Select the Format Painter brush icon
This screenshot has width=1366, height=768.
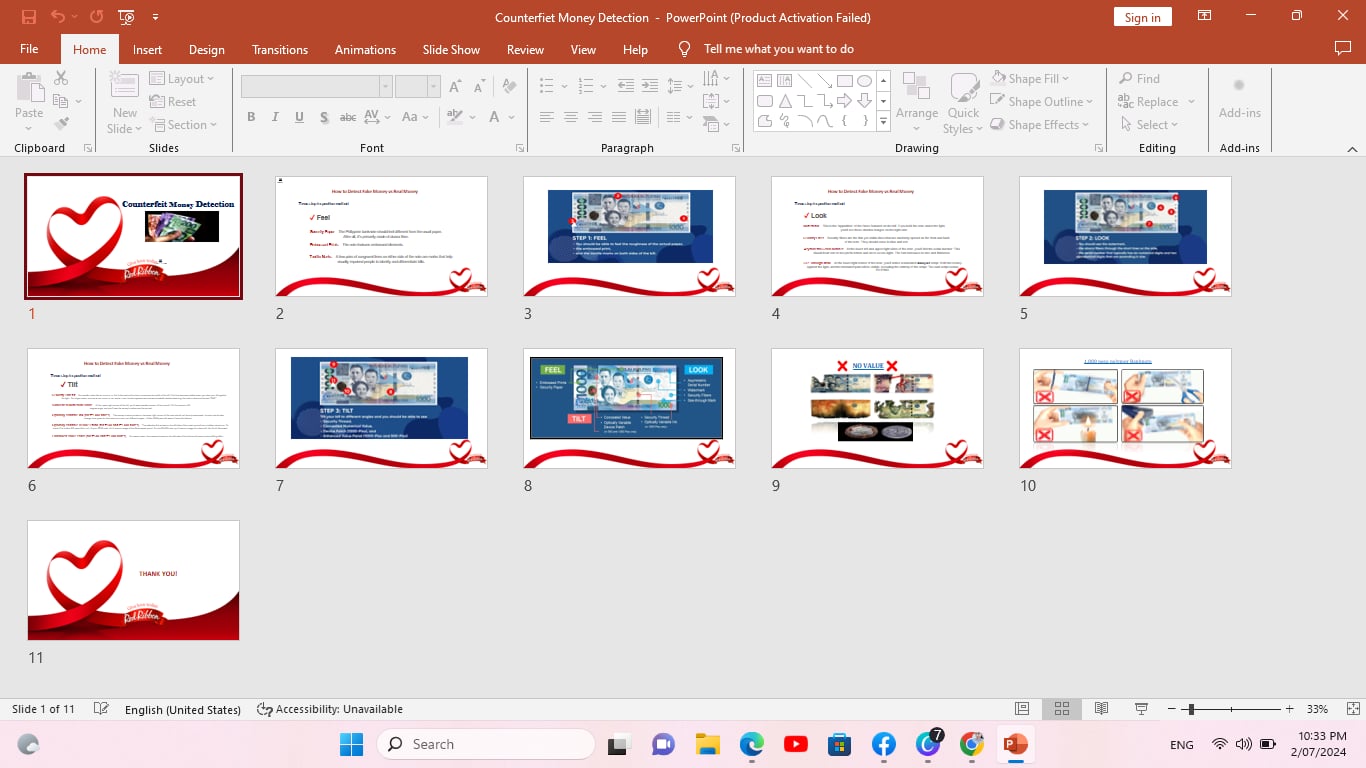pos(61,124)
